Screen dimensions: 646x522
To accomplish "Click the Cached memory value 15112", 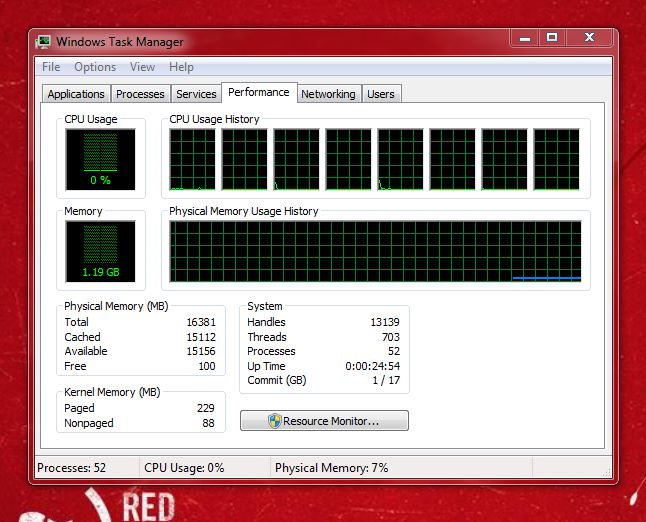I will [x=201, y=337].
